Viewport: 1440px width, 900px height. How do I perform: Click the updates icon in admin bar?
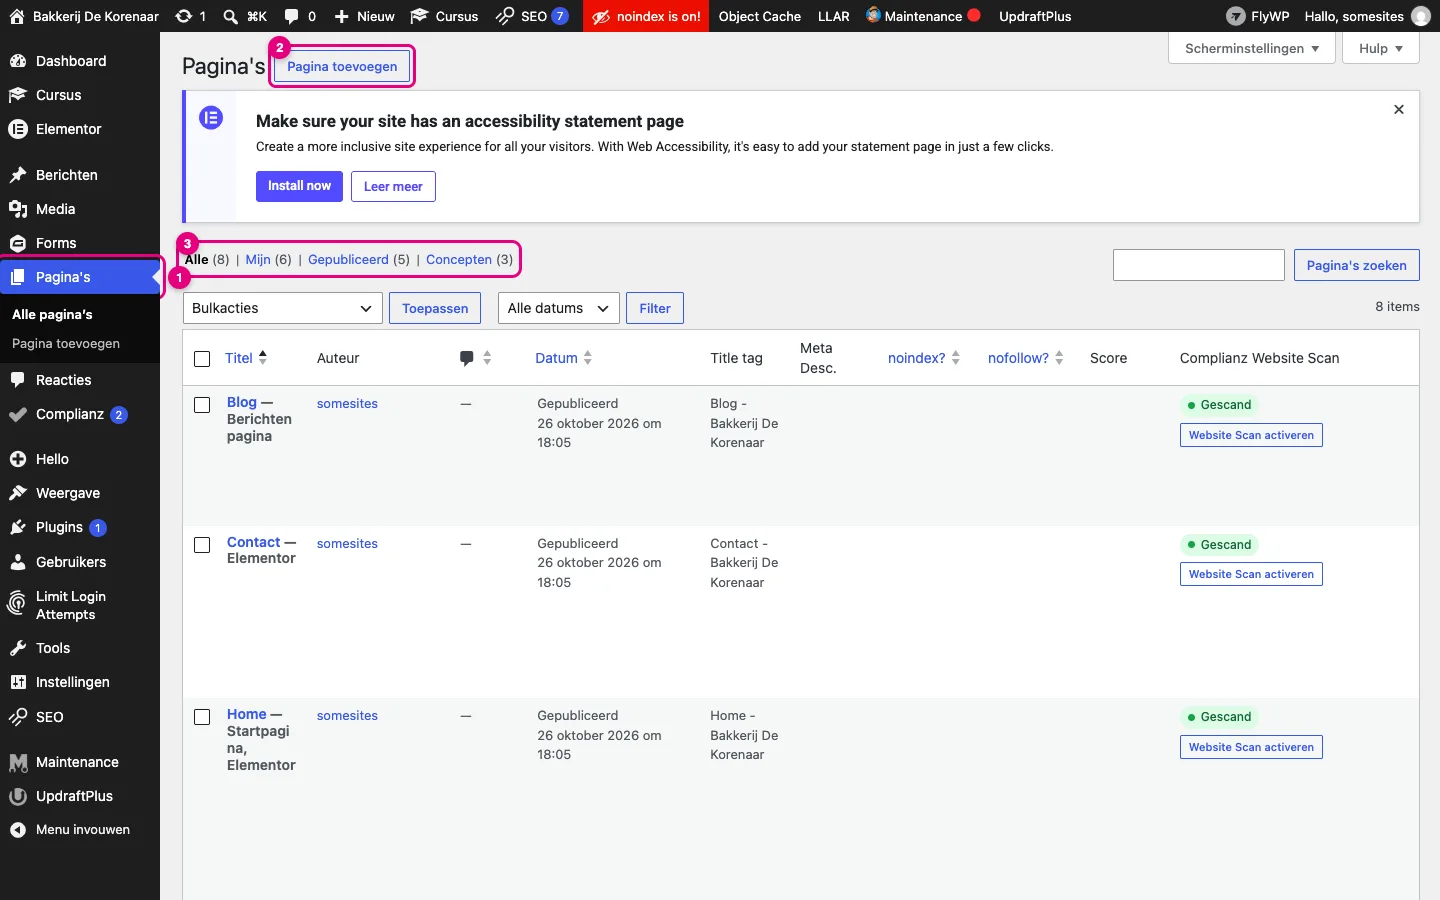click(183, 16)
